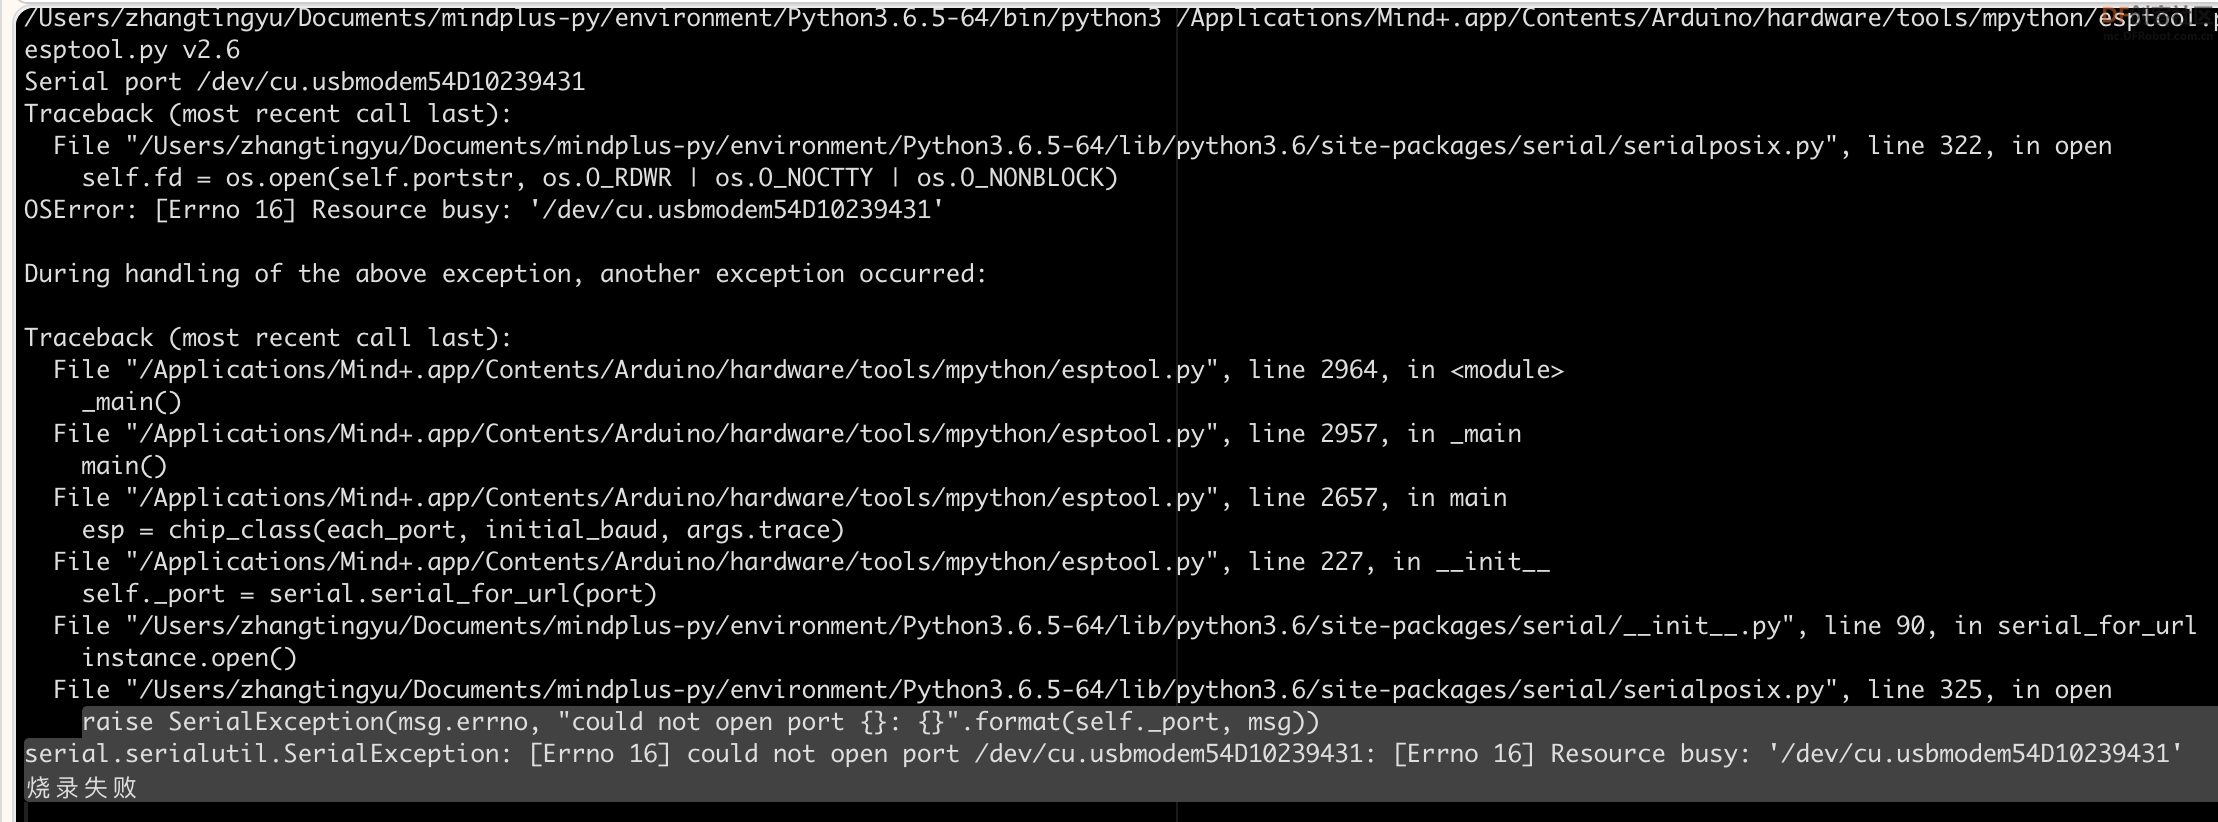Viewport: 2218px width, 822px height.
Task: Click the "Serial port /dev/cu.usbmodem54D10239431" line
Action: pos(305,82)
